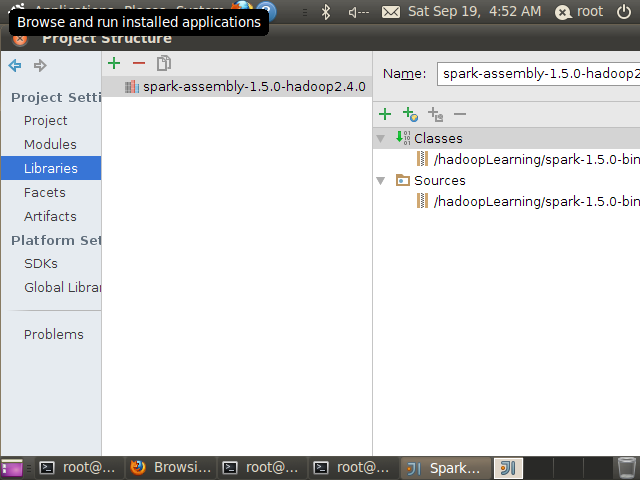The image size is (640, 480).
Task: Click second IntelliJ taskbar button with icon only
Action: pos(508,468)
